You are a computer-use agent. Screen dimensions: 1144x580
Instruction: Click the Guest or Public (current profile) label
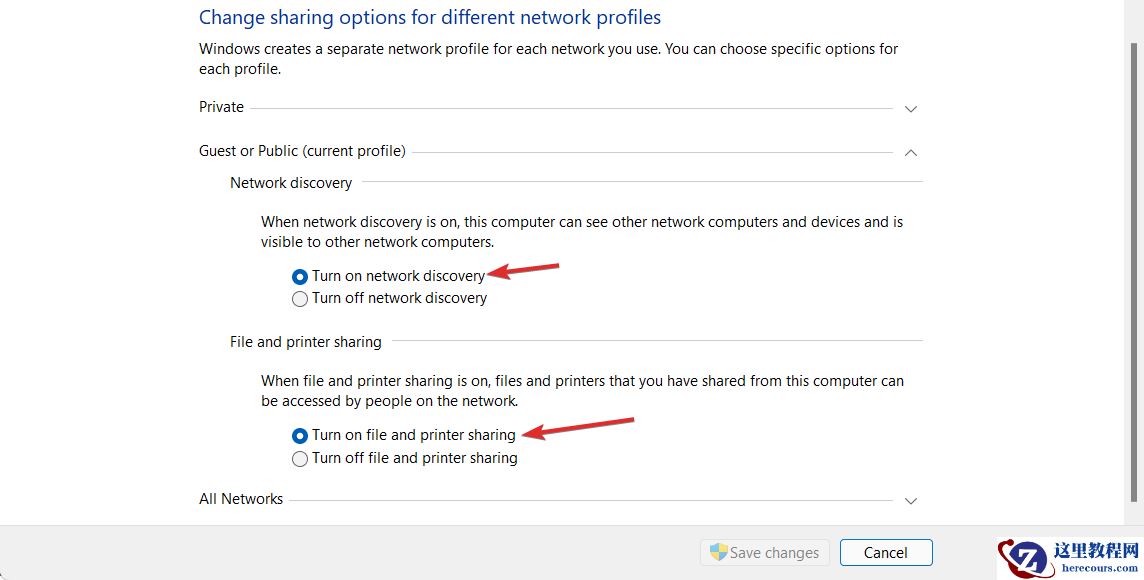pyautogui.click(x=302, y=151)
